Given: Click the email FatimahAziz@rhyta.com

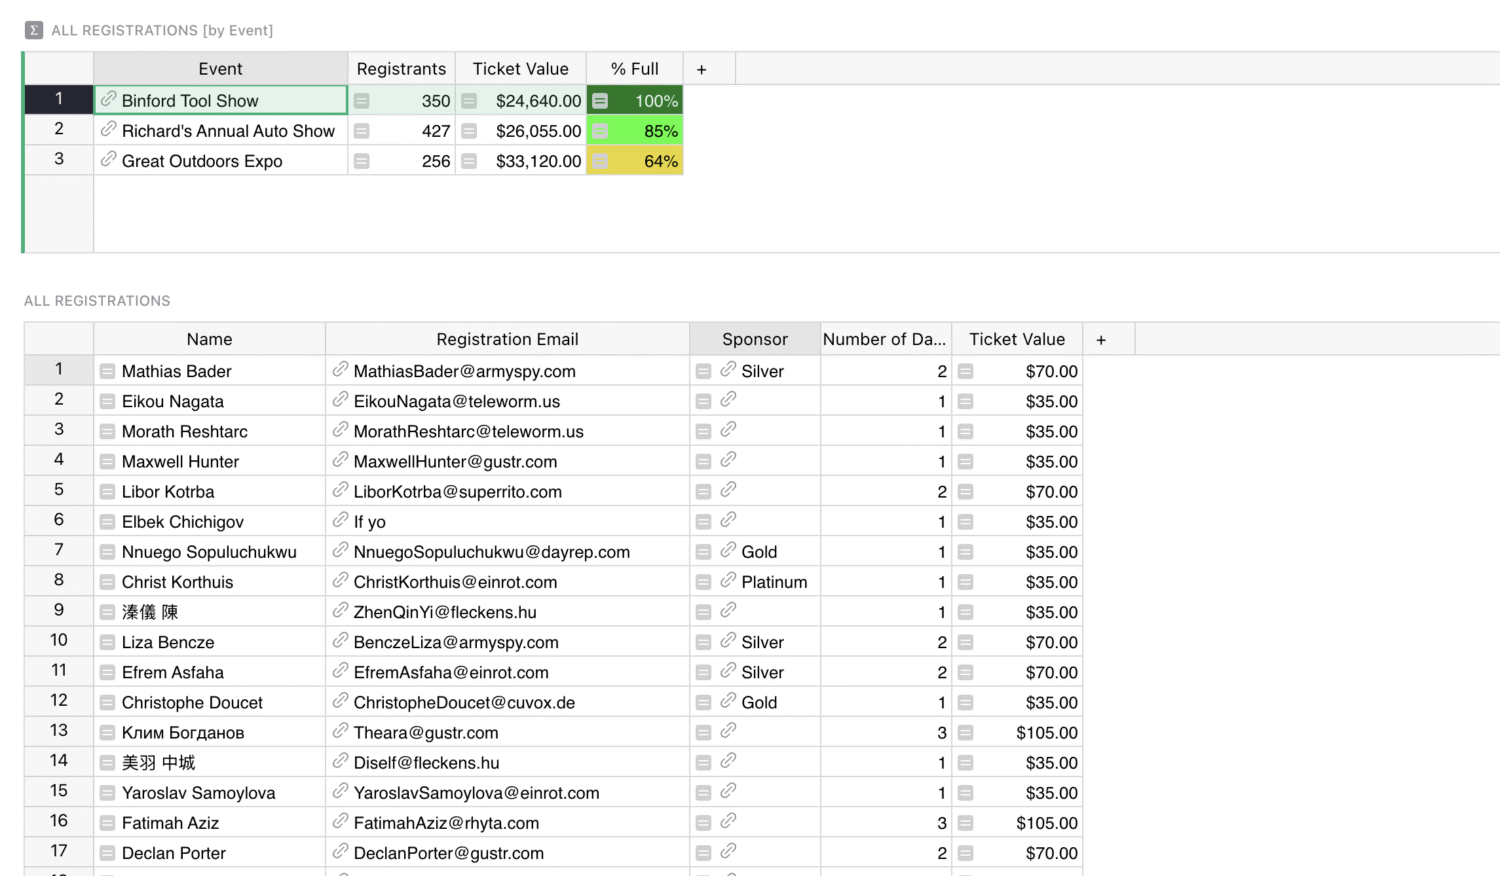Looking at the screenshot, I should coord(446,823).
